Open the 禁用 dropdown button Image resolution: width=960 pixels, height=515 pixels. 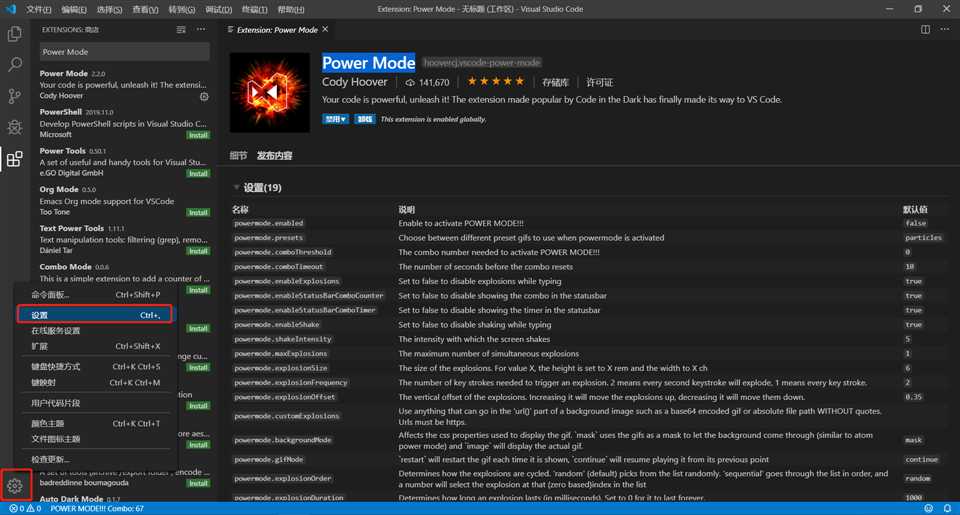pyautogui.click(x=336, y=119)
